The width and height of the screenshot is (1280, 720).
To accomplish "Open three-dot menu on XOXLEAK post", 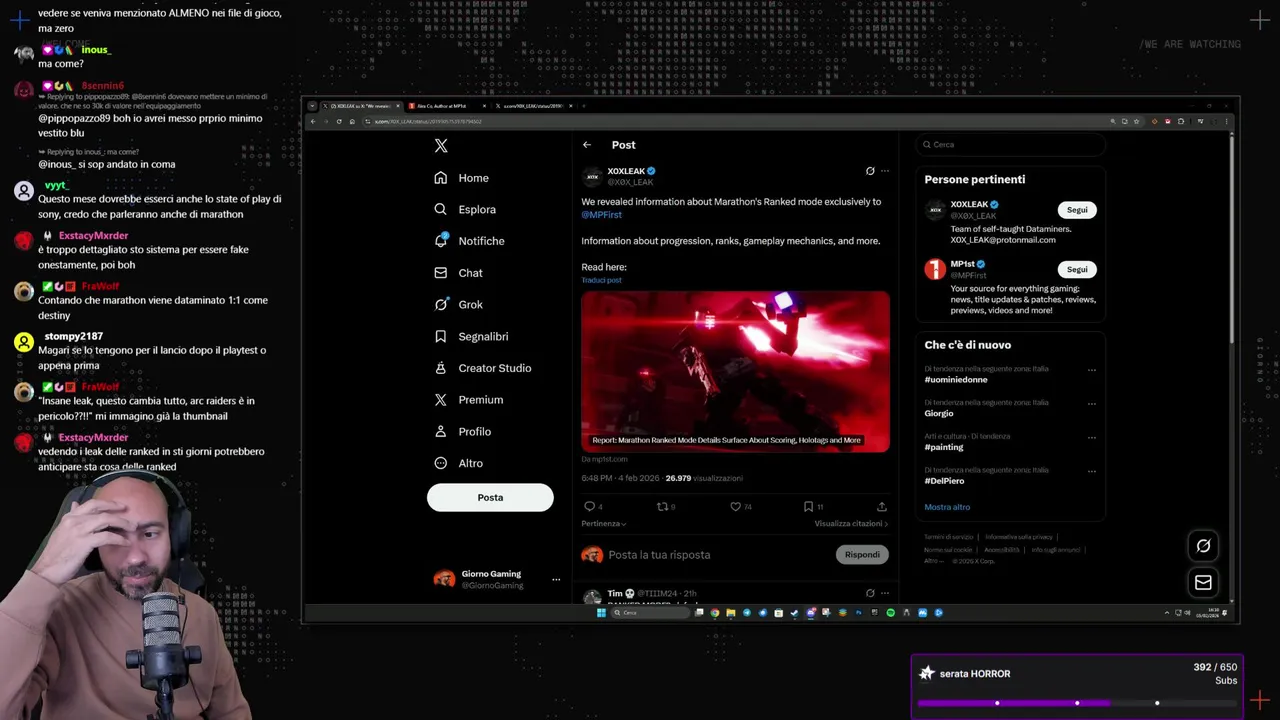I will pyautogui.click(x=884, y=171).
